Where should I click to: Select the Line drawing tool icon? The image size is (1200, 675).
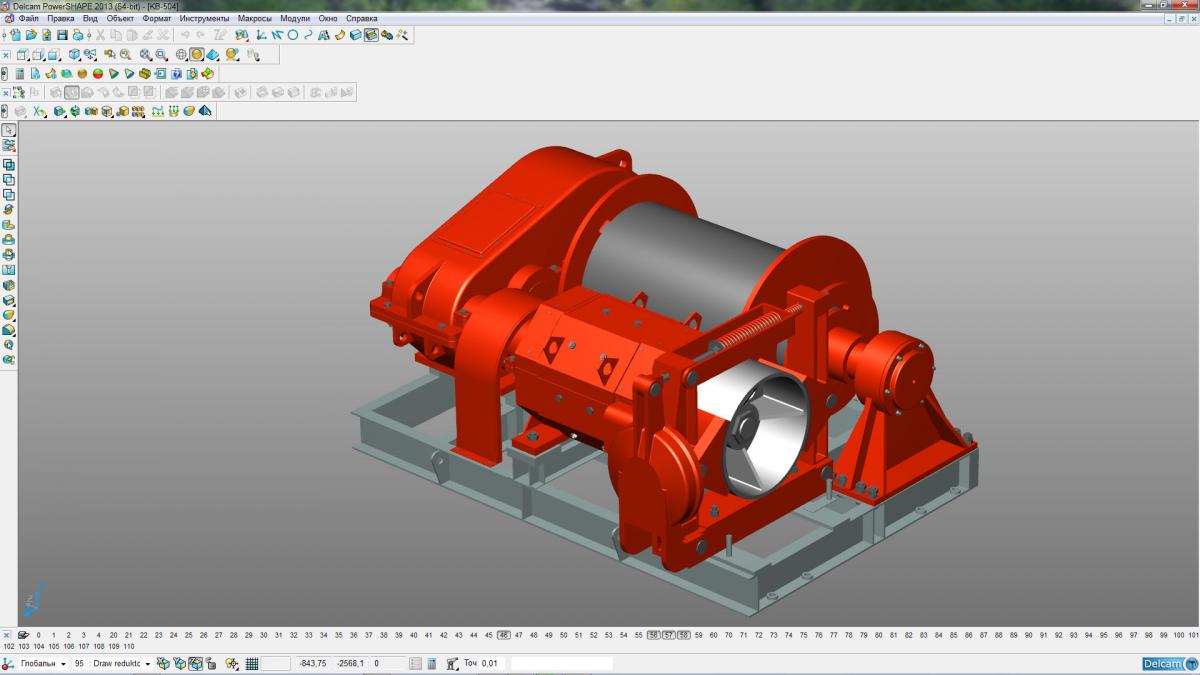277,35
